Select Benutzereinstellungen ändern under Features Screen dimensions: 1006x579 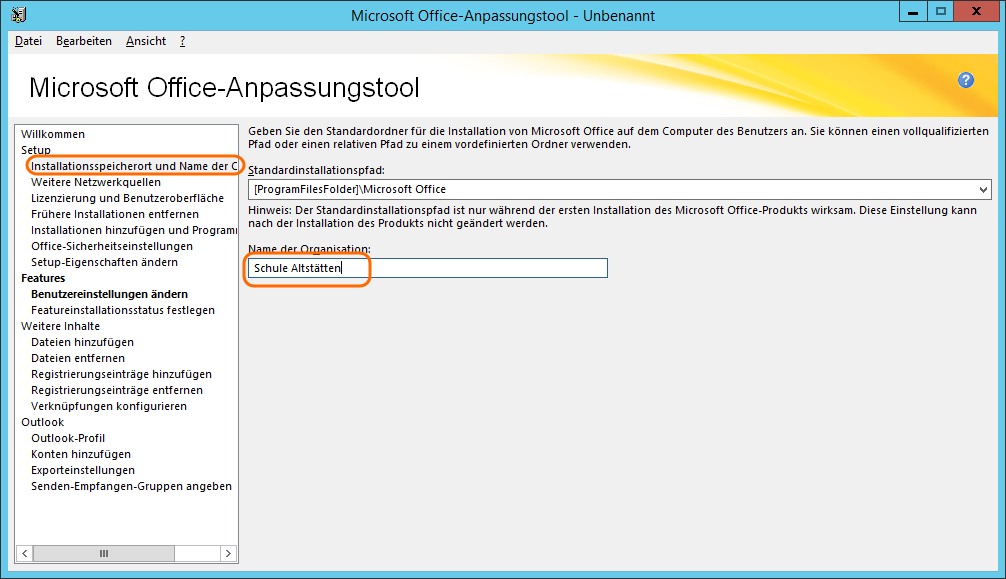(109, 294)
